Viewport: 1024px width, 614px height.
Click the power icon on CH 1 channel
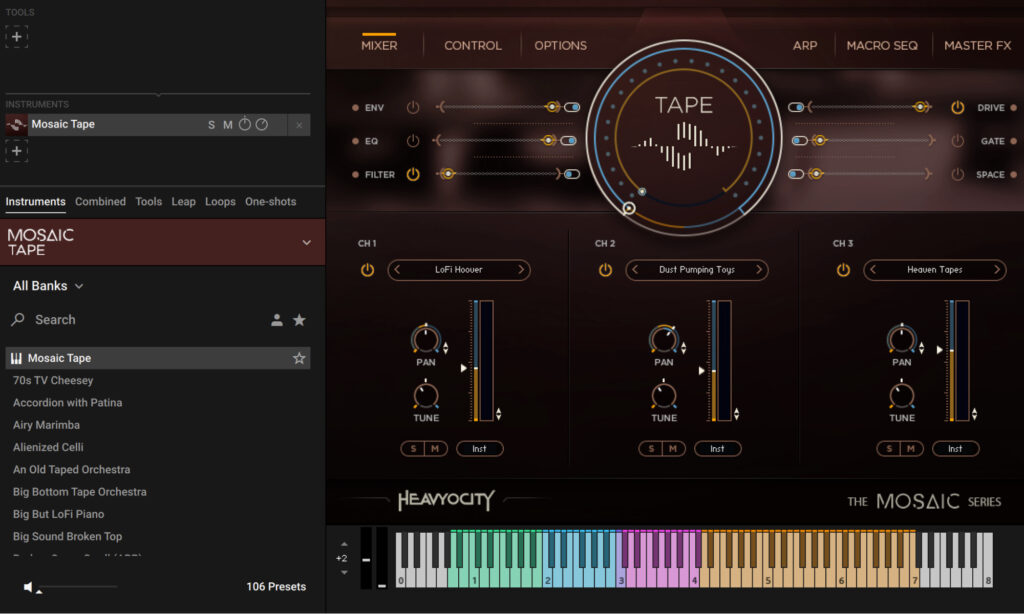tap(370, 269)
